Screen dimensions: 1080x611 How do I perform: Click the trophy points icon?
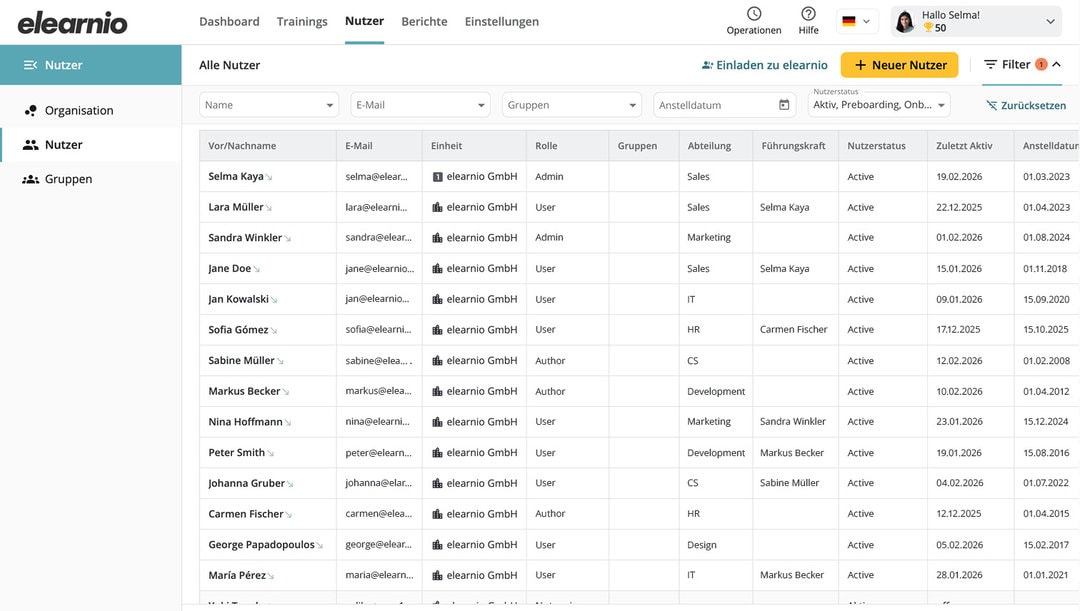(928, 28)
